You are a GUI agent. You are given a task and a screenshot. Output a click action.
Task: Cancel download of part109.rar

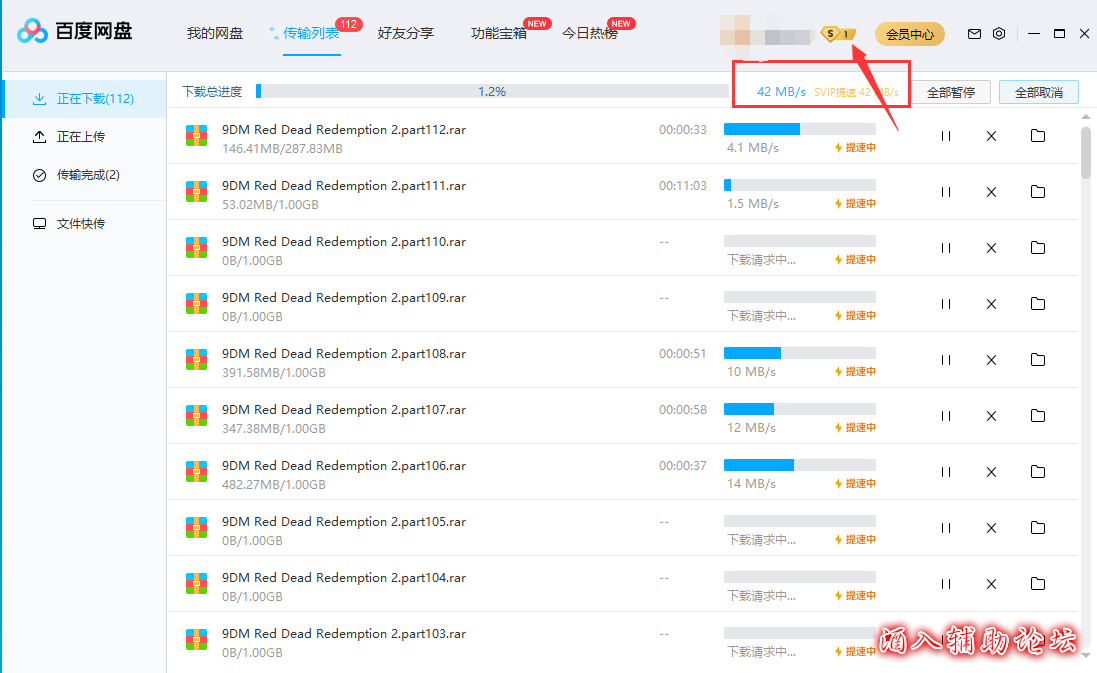point(991,304)
